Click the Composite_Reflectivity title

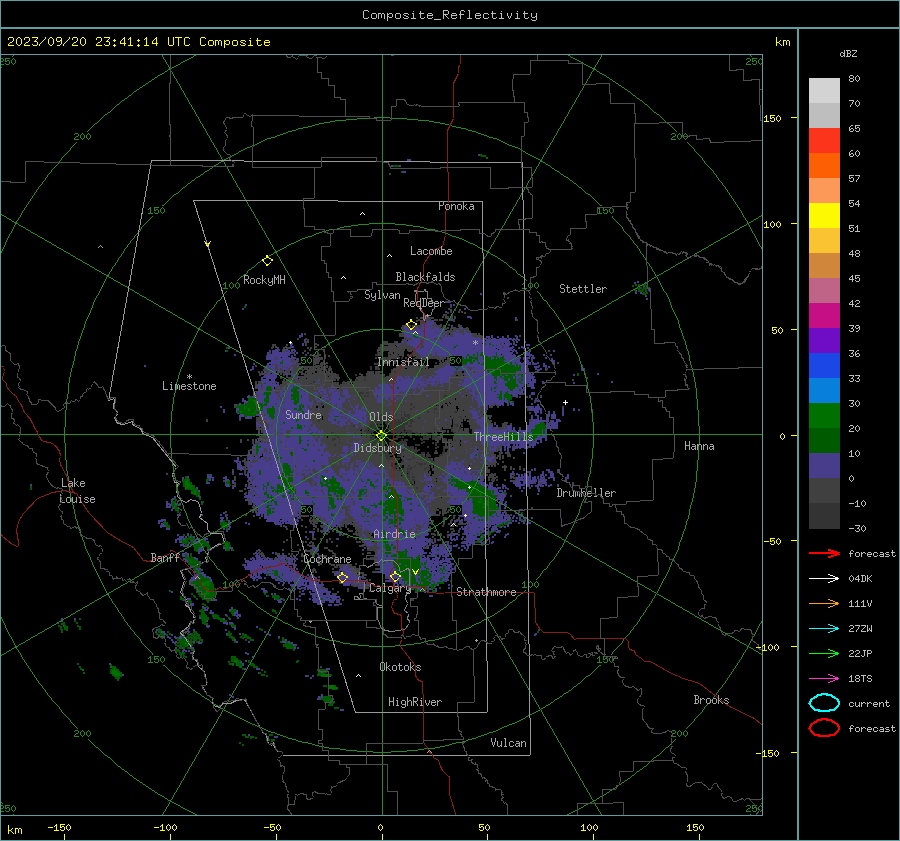pos(450,15)
